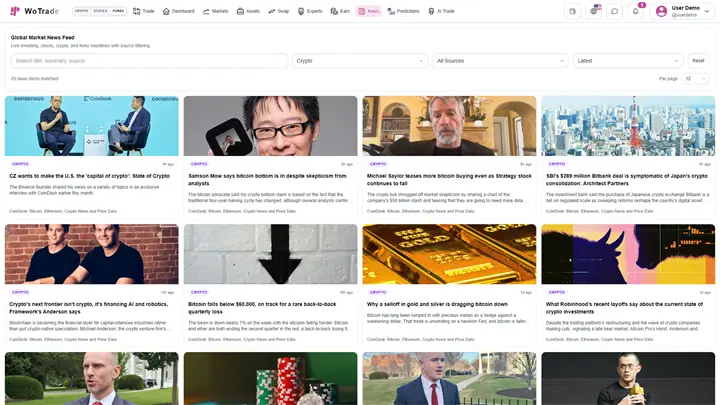Open the Latest sort dropdown

pos(628,61)
